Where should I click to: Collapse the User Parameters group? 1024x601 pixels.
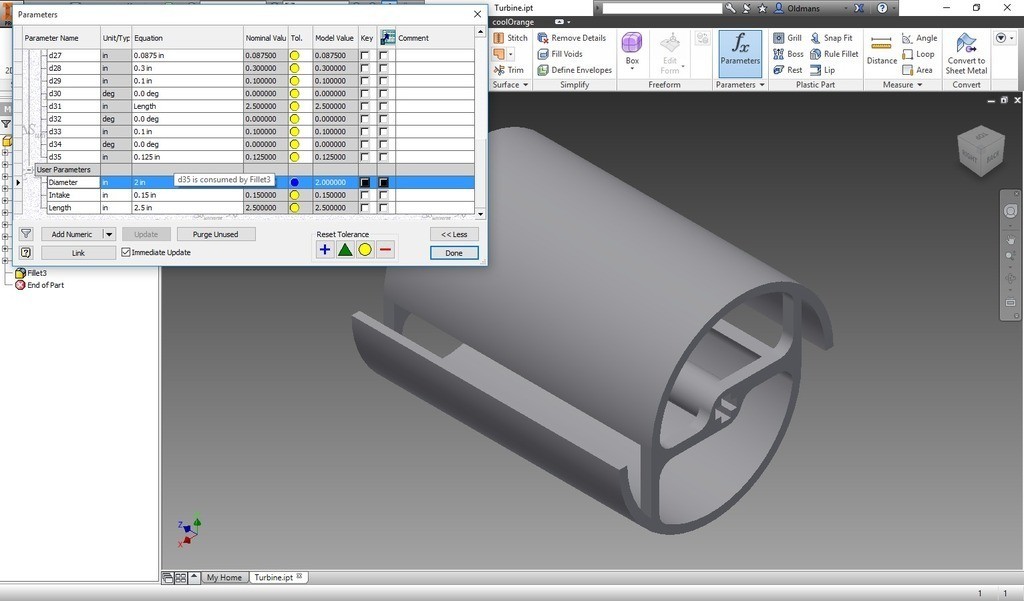click(x=29, y=170)
